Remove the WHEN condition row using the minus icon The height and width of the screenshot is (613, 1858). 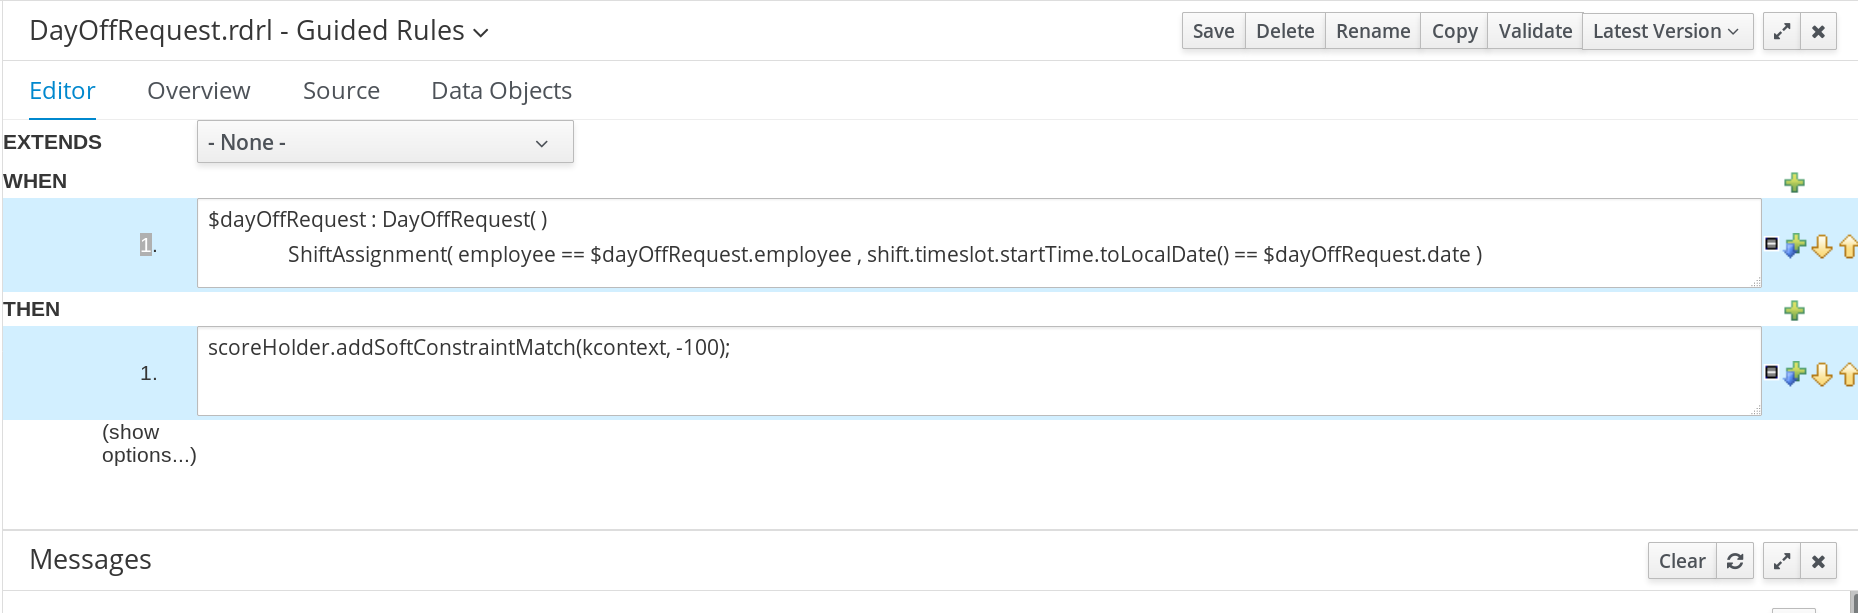(x=1772, y=244)
